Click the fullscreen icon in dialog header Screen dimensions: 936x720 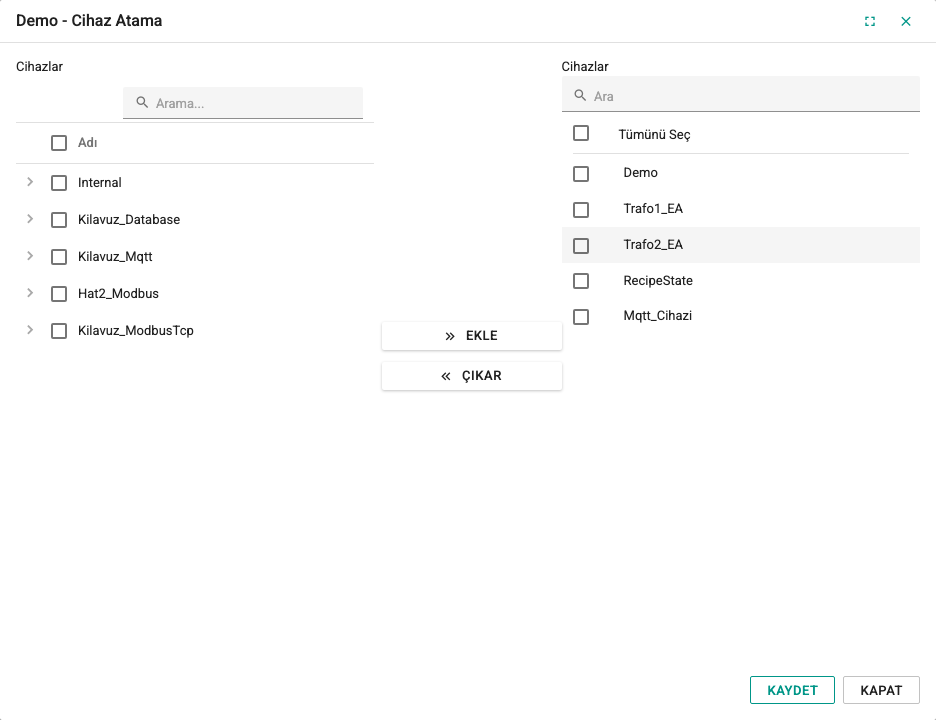tap(870, 21)
